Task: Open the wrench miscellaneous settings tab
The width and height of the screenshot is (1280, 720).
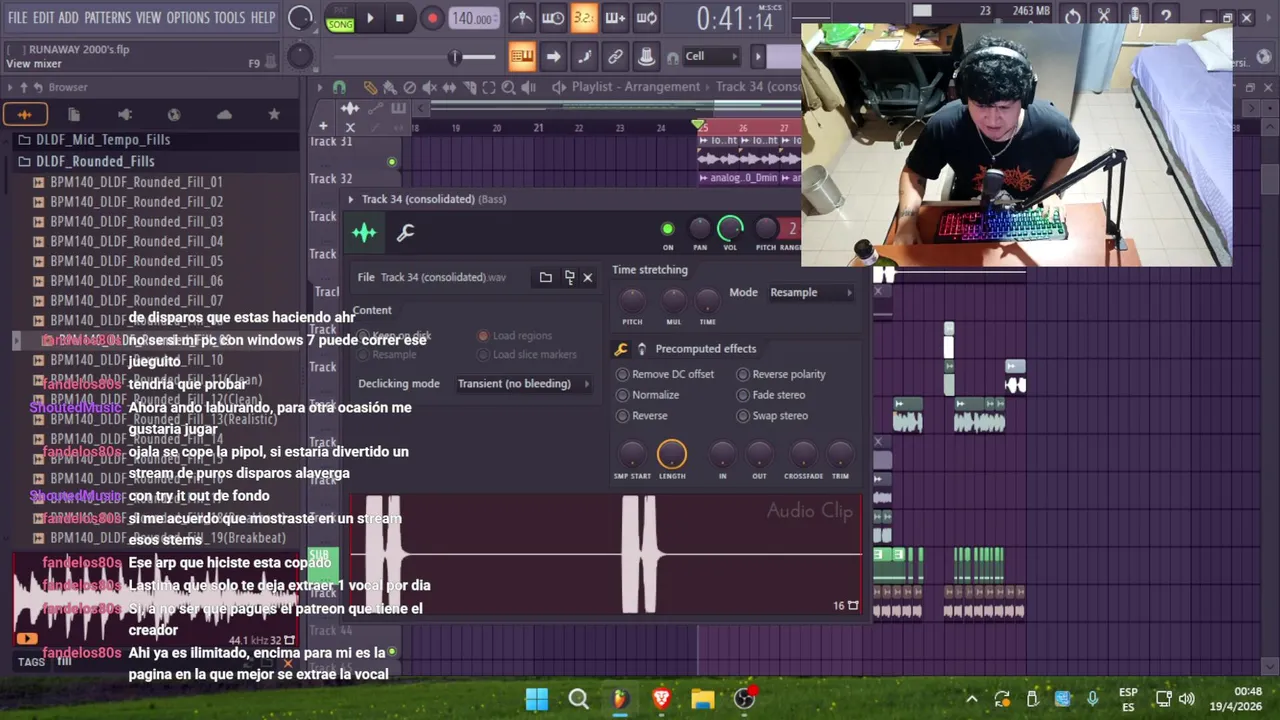Action: coord(405,233)
